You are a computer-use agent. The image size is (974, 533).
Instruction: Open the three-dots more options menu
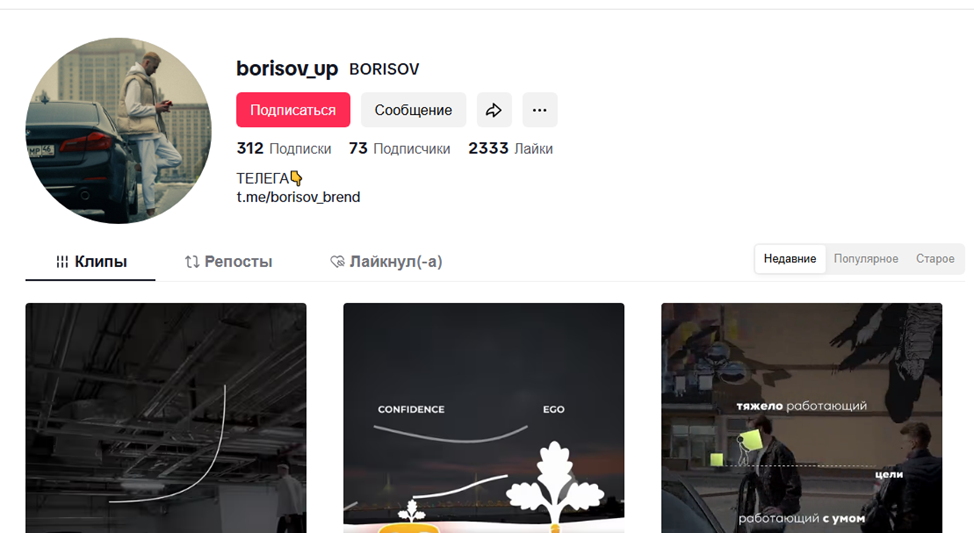(x=540, y=110)
